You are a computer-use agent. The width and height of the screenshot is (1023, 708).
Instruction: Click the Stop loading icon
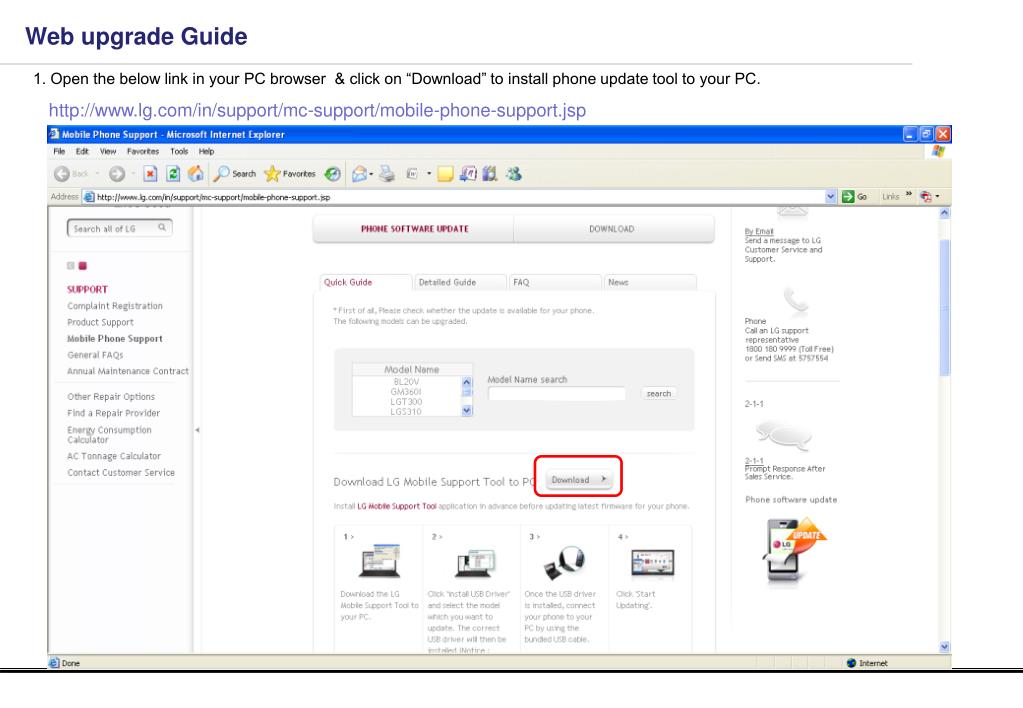click(150, 174)
